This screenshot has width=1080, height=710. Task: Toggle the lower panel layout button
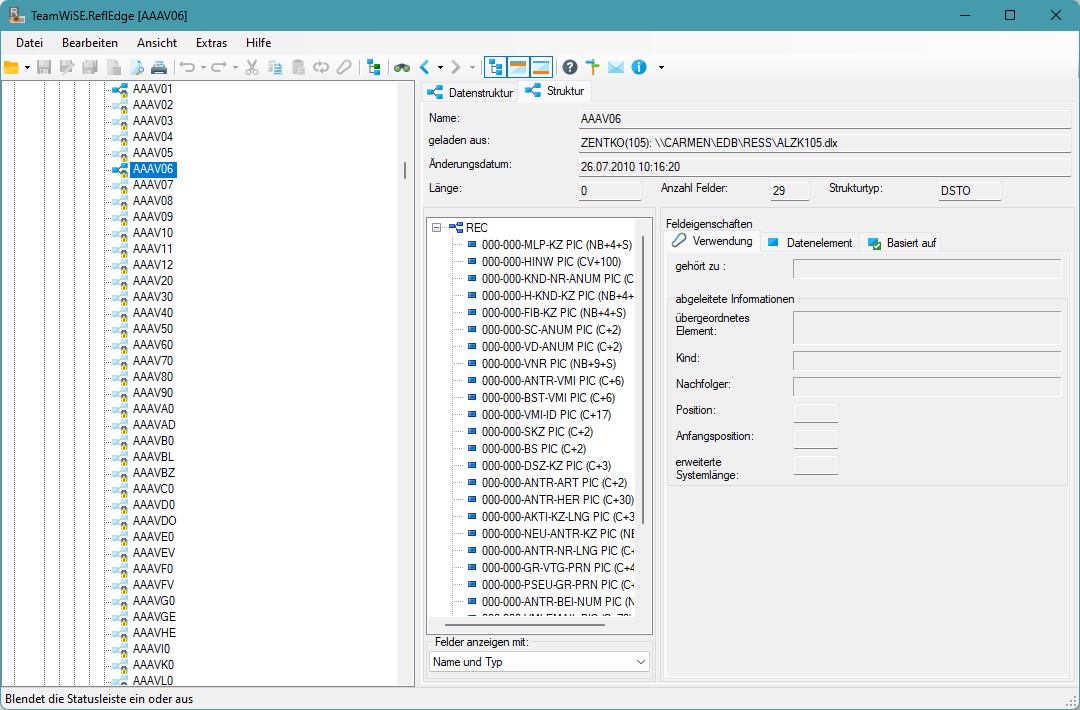[x=541, y=67]
